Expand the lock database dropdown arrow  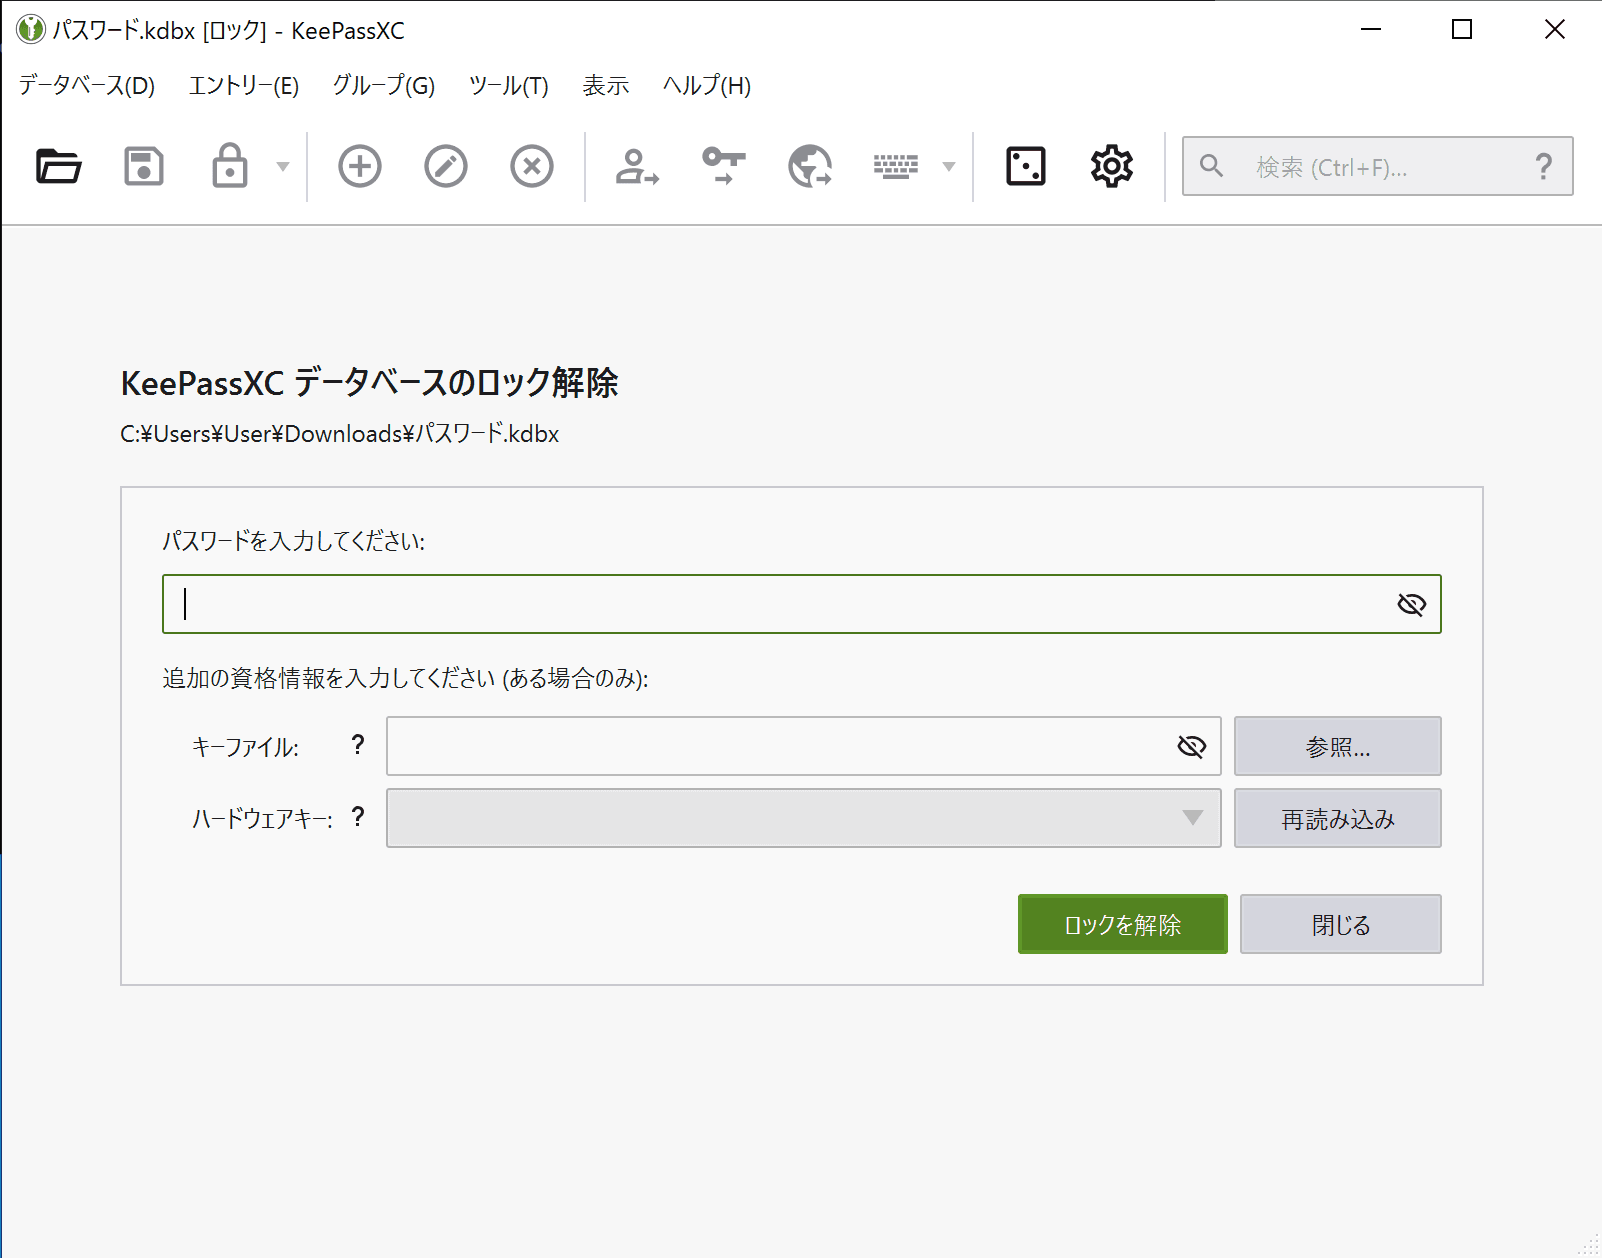click(x=283, y=167)
